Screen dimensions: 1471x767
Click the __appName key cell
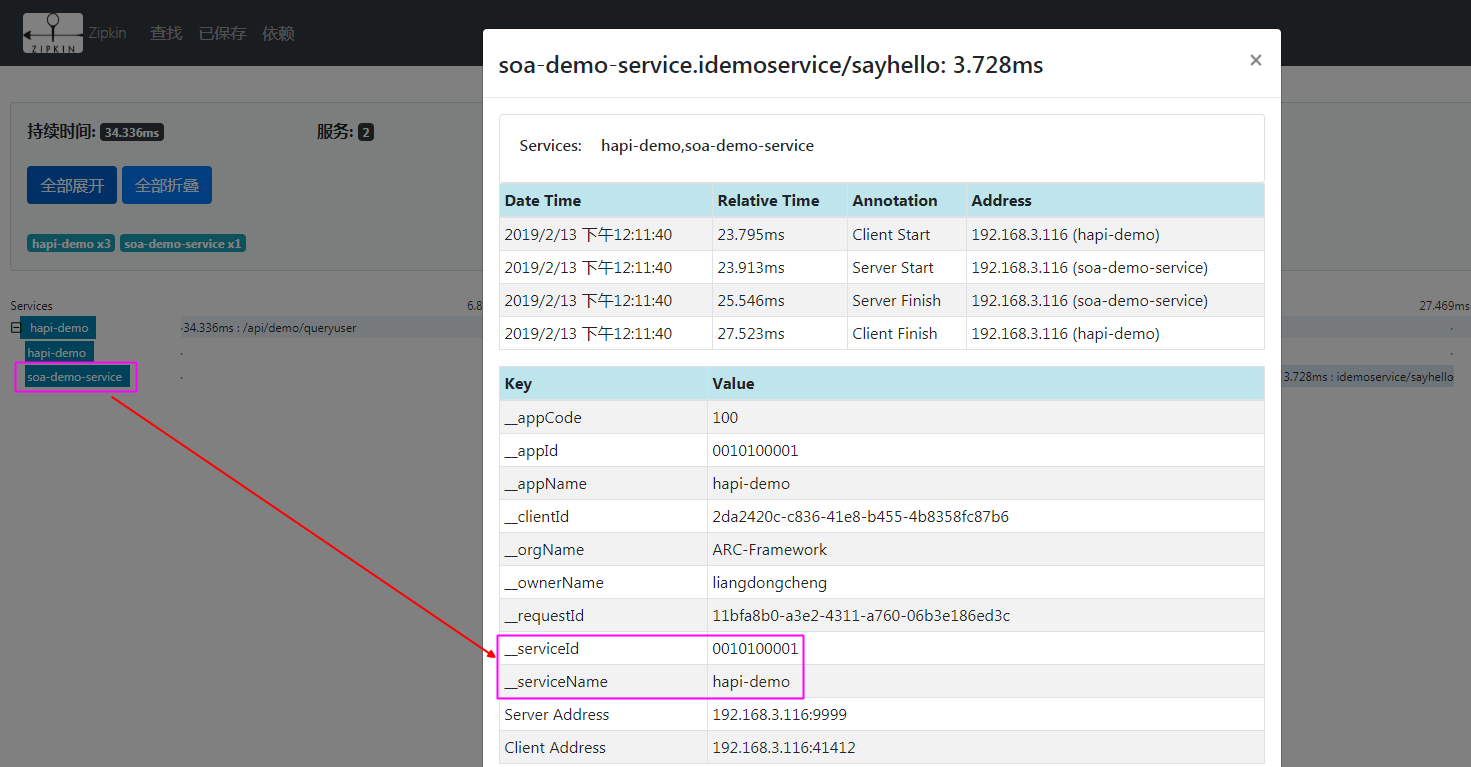(603, 483)
